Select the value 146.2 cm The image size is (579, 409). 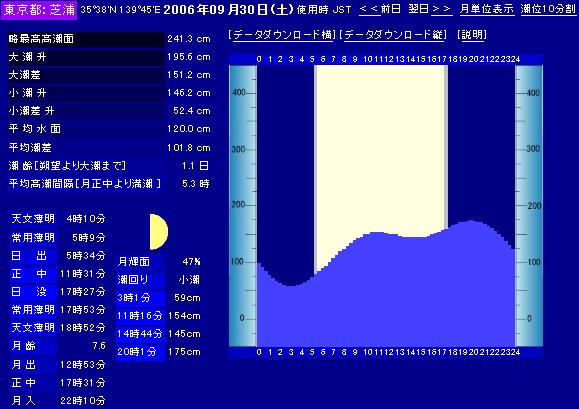189,93
